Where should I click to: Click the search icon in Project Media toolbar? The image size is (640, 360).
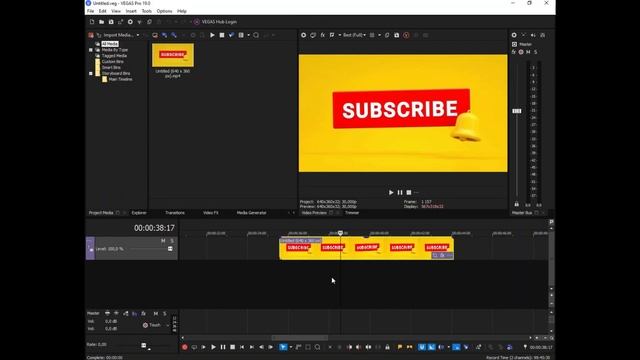point(256,35)
